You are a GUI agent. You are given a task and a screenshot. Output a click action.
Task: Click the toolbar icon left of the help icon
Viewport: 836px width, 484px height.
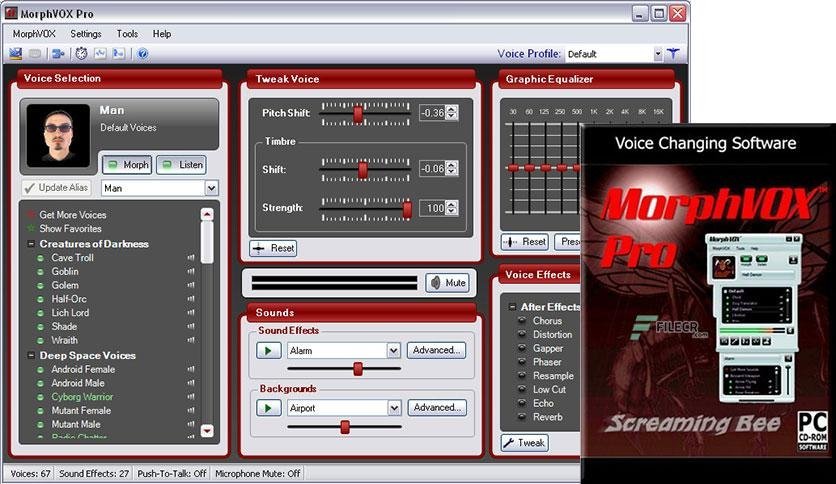point(118,53)
